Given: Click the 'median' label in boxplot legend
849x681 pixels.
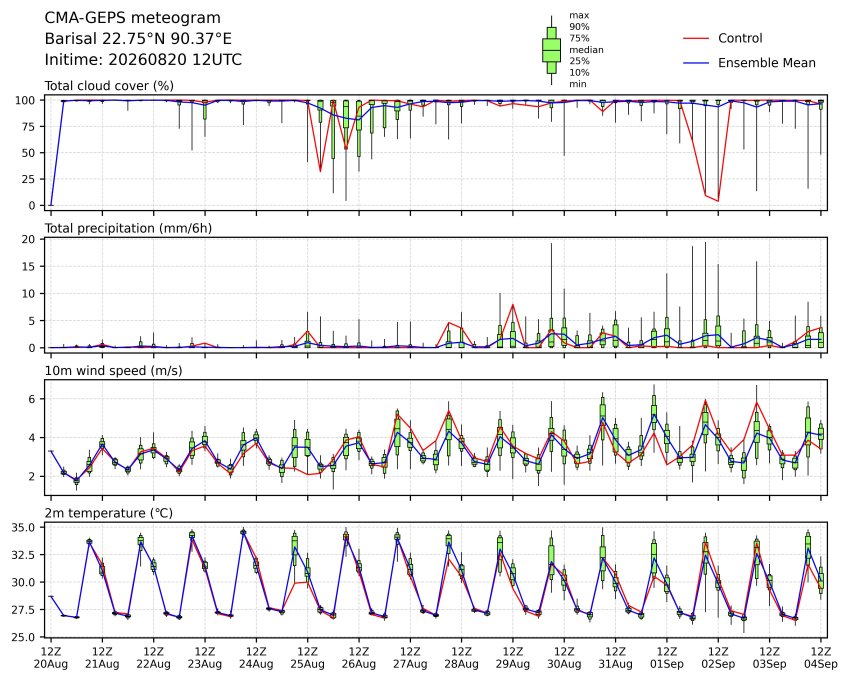Looking at the screenshot, I should point(586,50).
